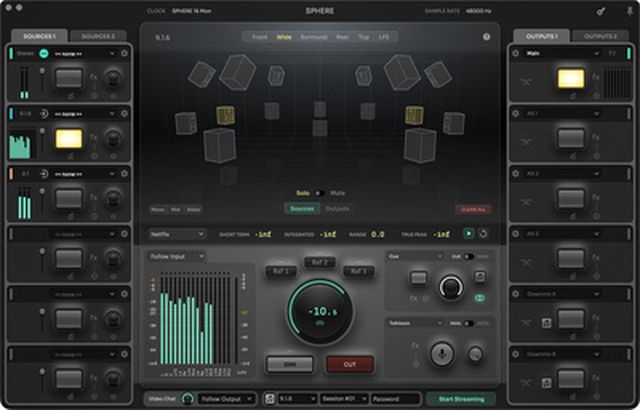The width and height of the screenshot is (640, 410).
Task: Switch to the Sources 1 tab
Action: click(39, 36)
